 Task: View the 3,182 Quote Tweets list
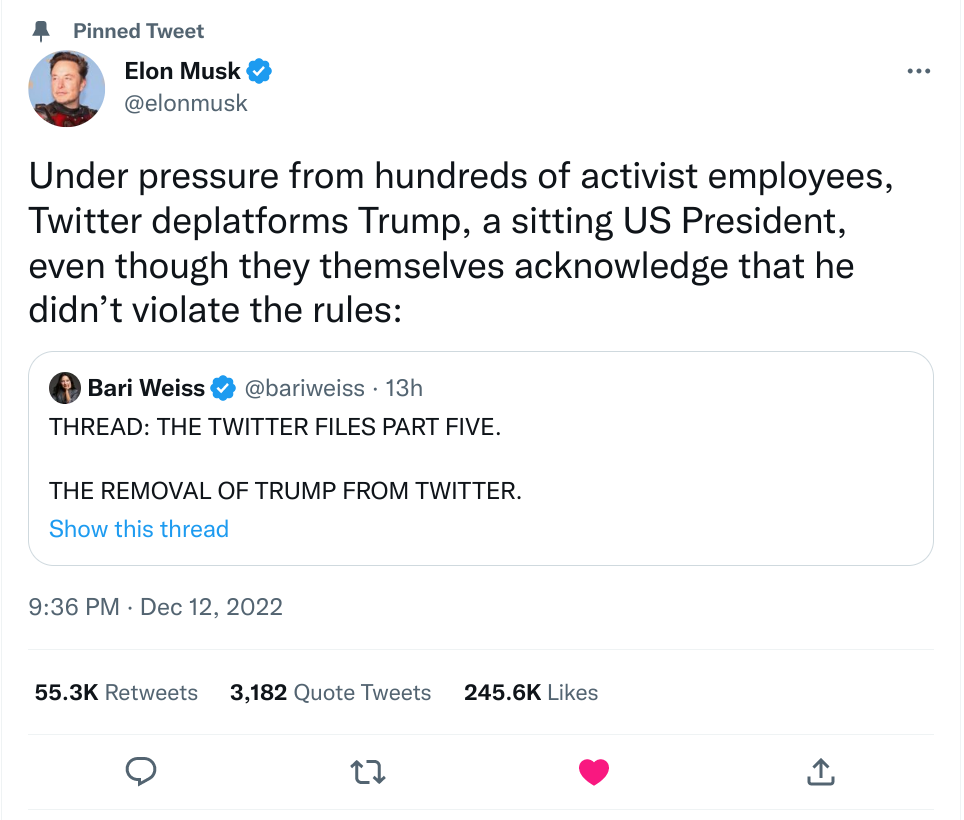point(330,692)
